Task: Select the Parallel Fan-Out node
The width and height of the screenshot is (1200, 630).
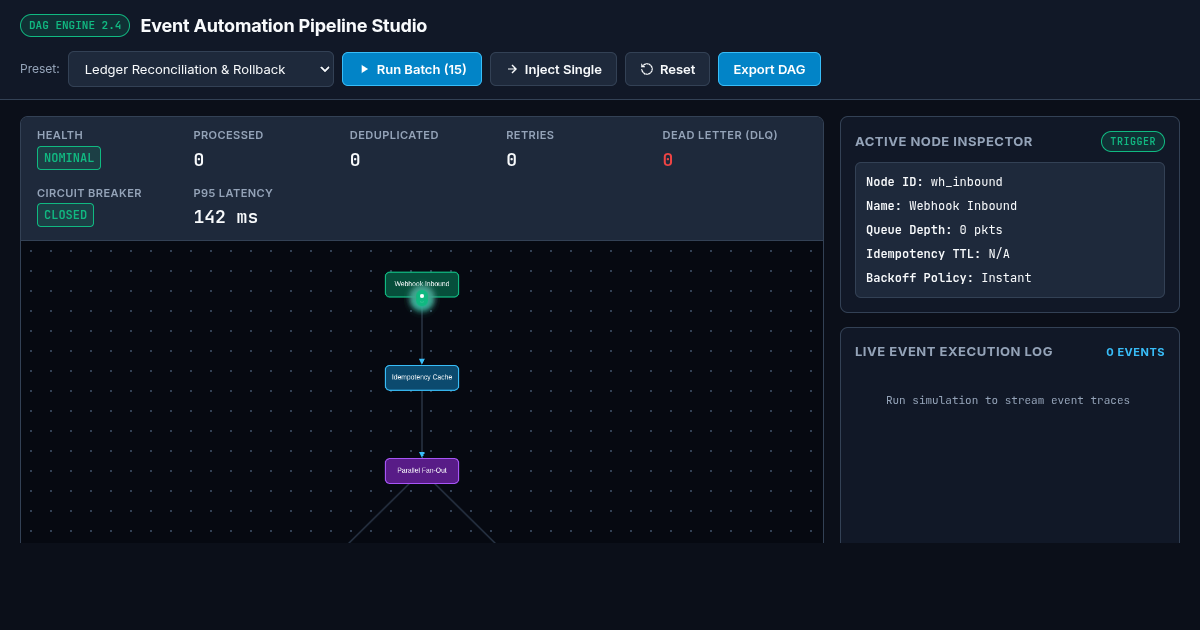Action: [x=422, y=471]
